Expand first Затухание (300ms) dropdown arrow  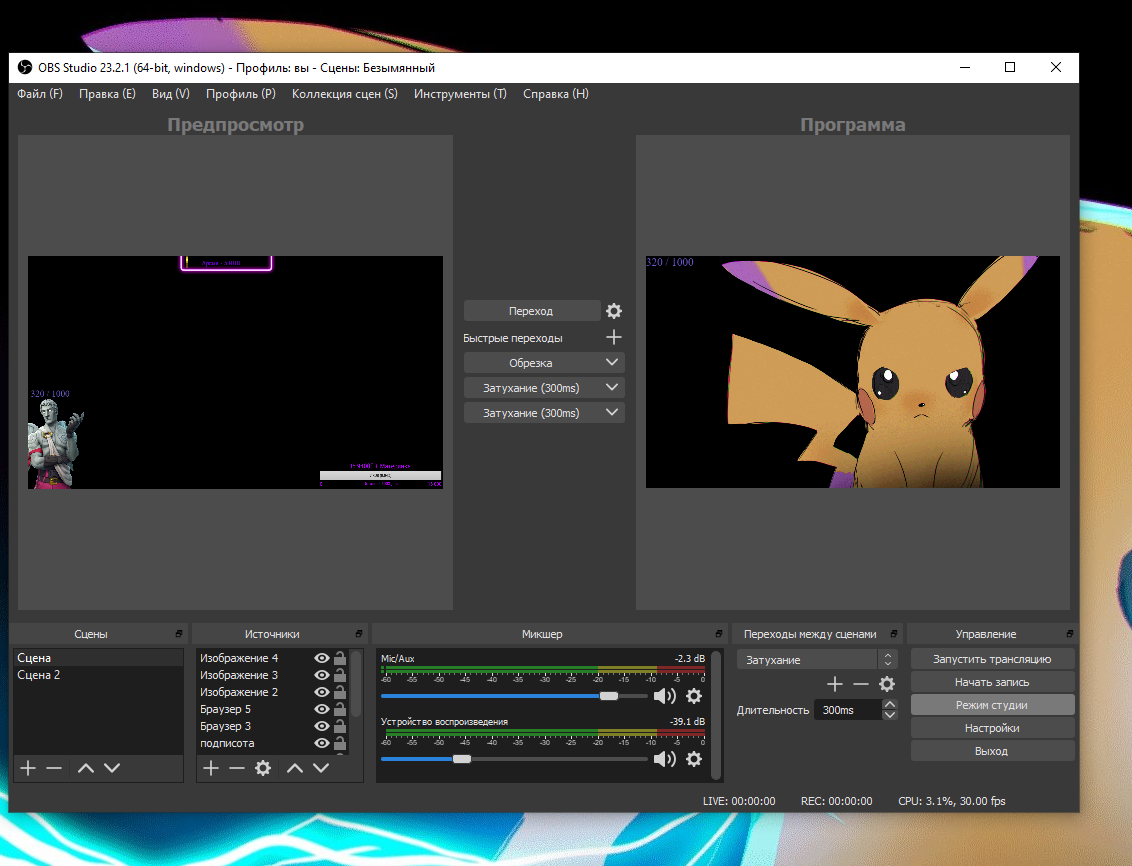pyautogui.click(x=611, y=388)
